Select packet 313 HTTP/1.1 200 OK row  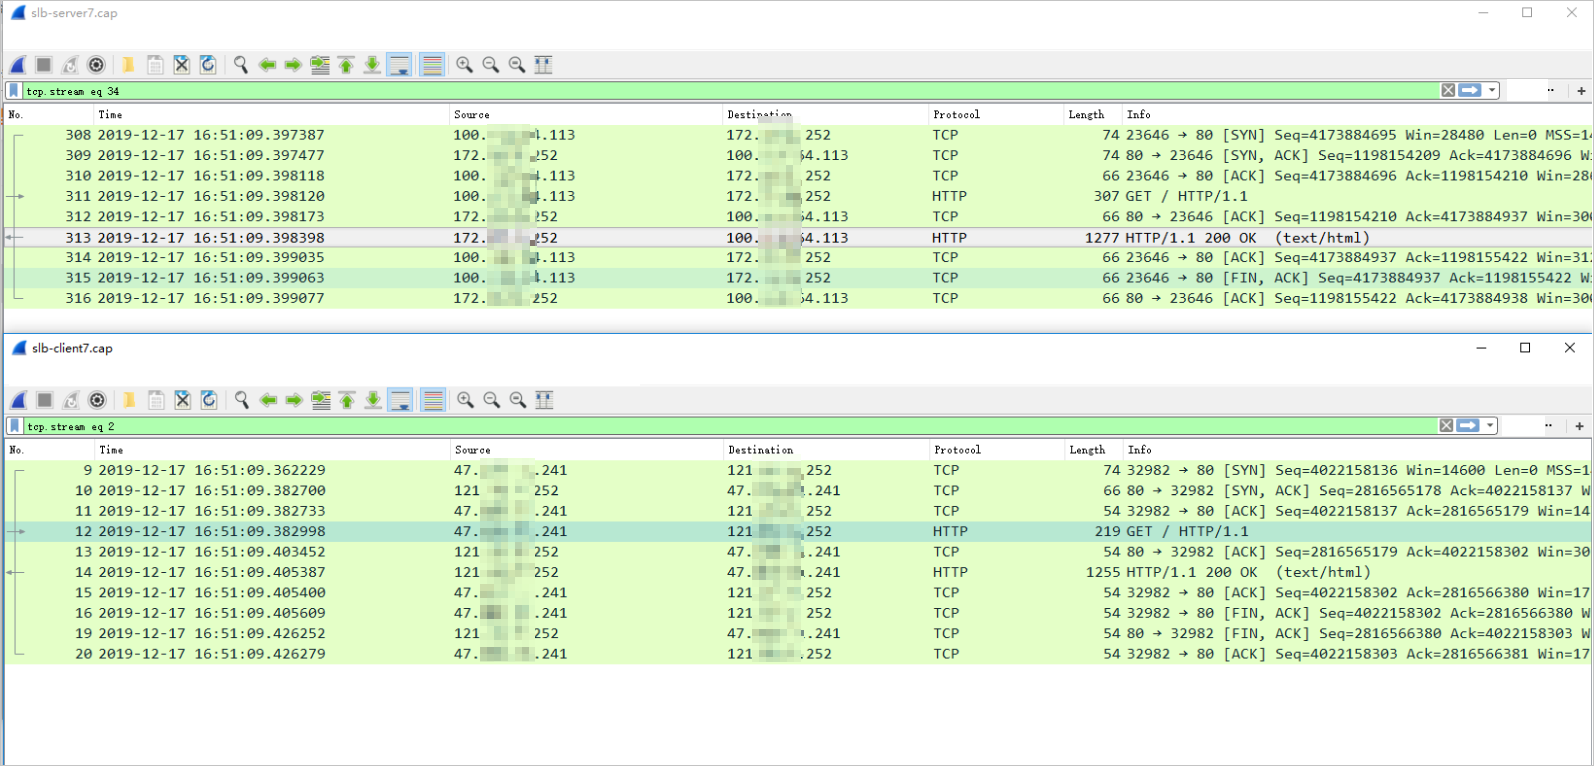pyautogui.click(x=797, y=238)
